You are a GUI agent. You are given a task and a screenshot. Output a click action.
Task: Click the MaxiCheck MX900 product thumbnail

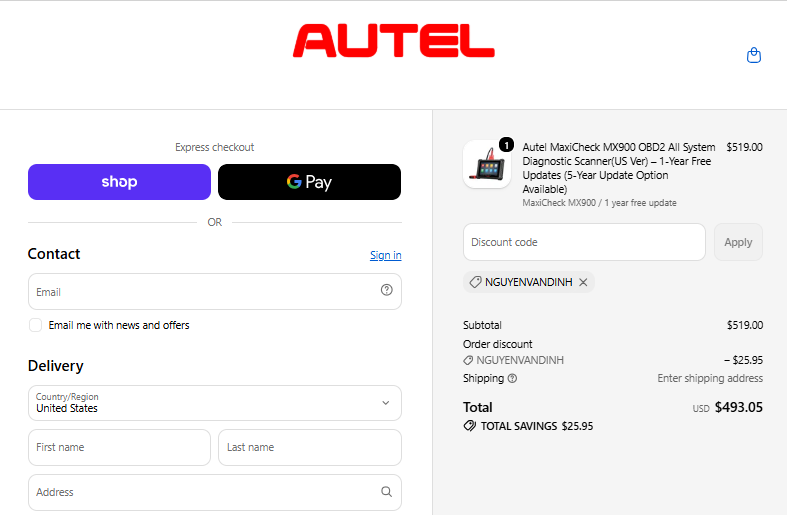click(x=487, y=164)
